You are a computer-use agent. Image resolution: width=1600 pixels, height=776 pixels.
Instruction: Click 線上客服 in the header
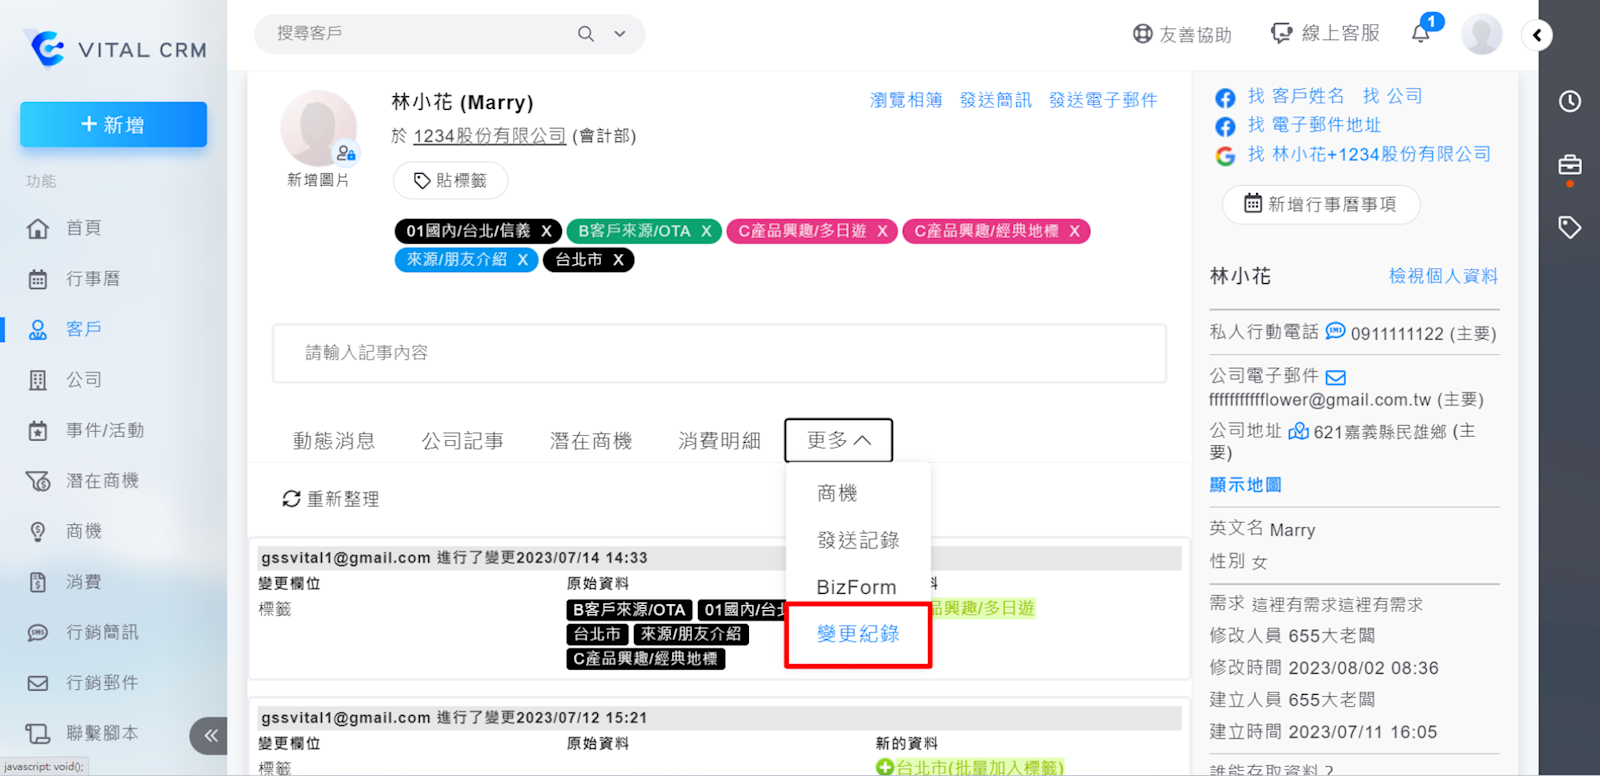(1325, 33)
